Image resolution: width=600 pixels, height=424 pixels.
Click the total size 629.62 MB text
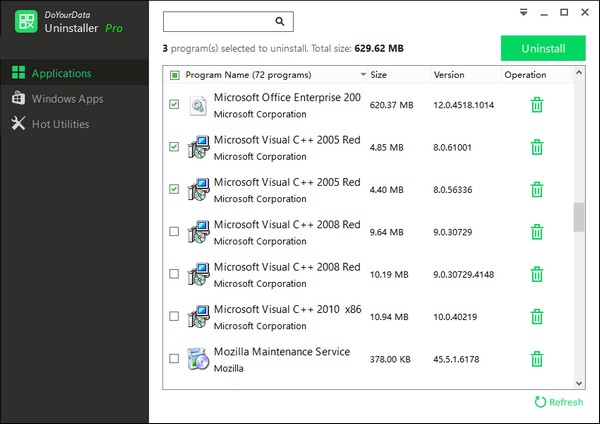point(379,49)
